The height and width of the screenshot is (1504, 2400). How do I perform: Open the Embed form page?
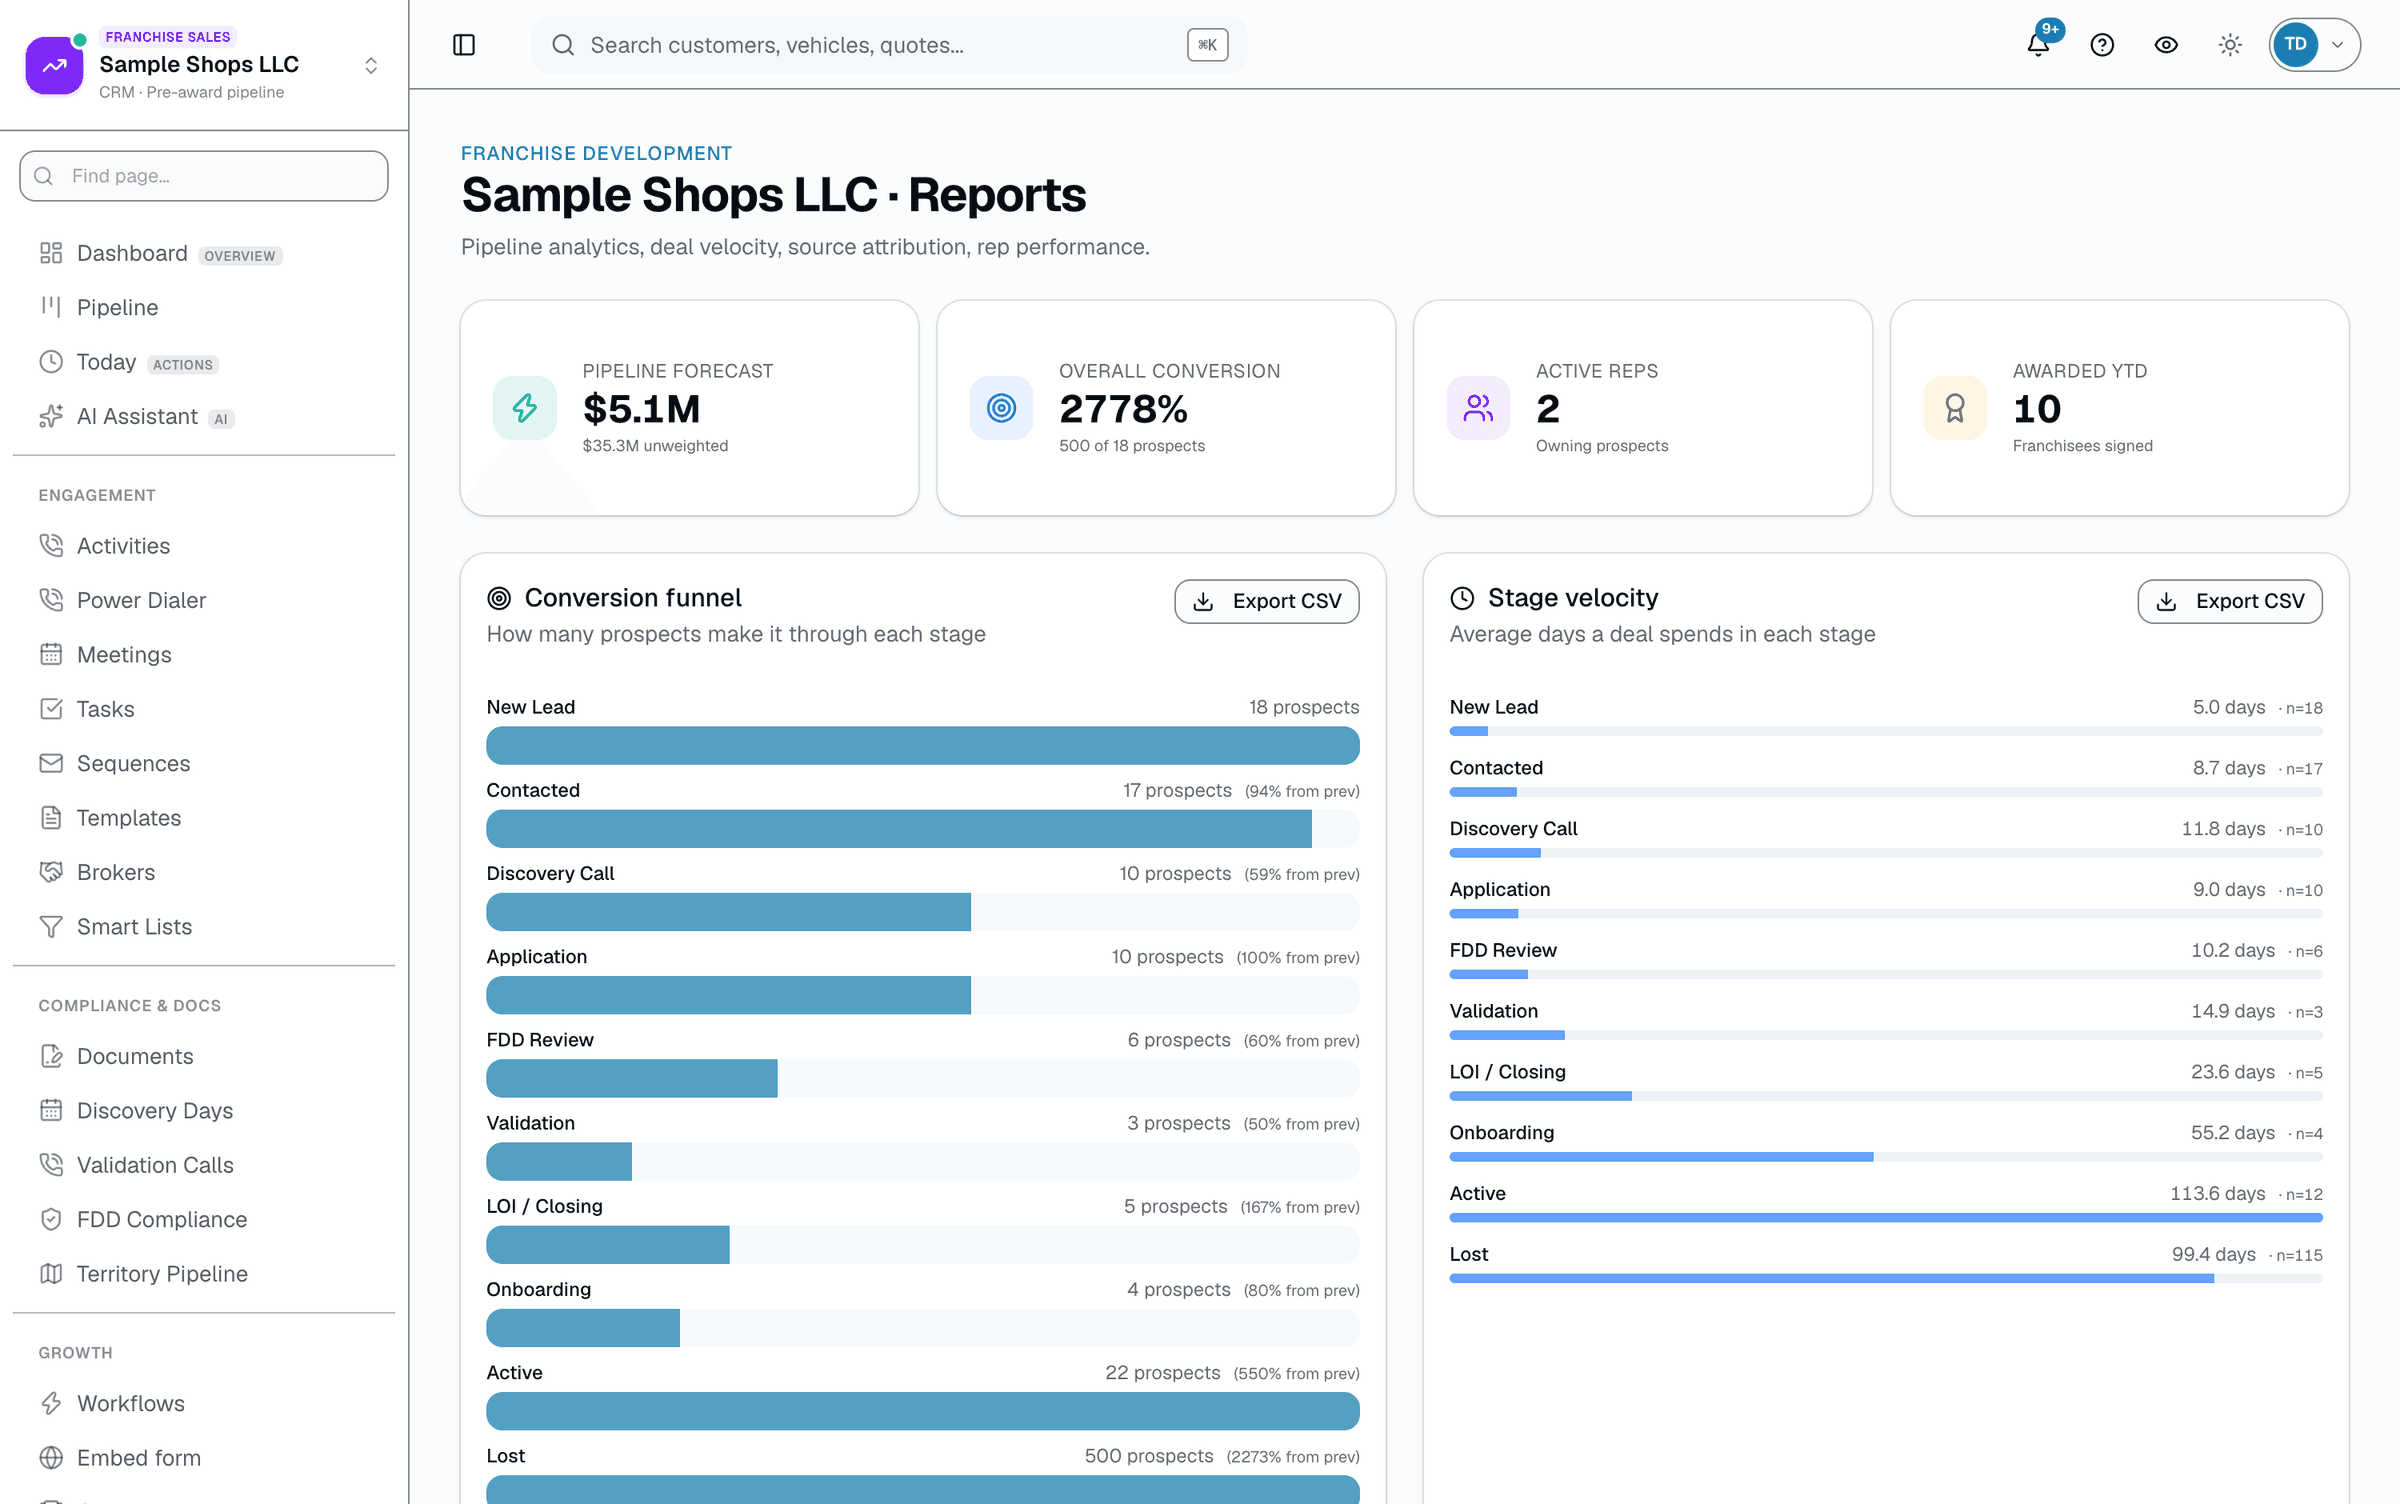click(x=204, y=1458)
